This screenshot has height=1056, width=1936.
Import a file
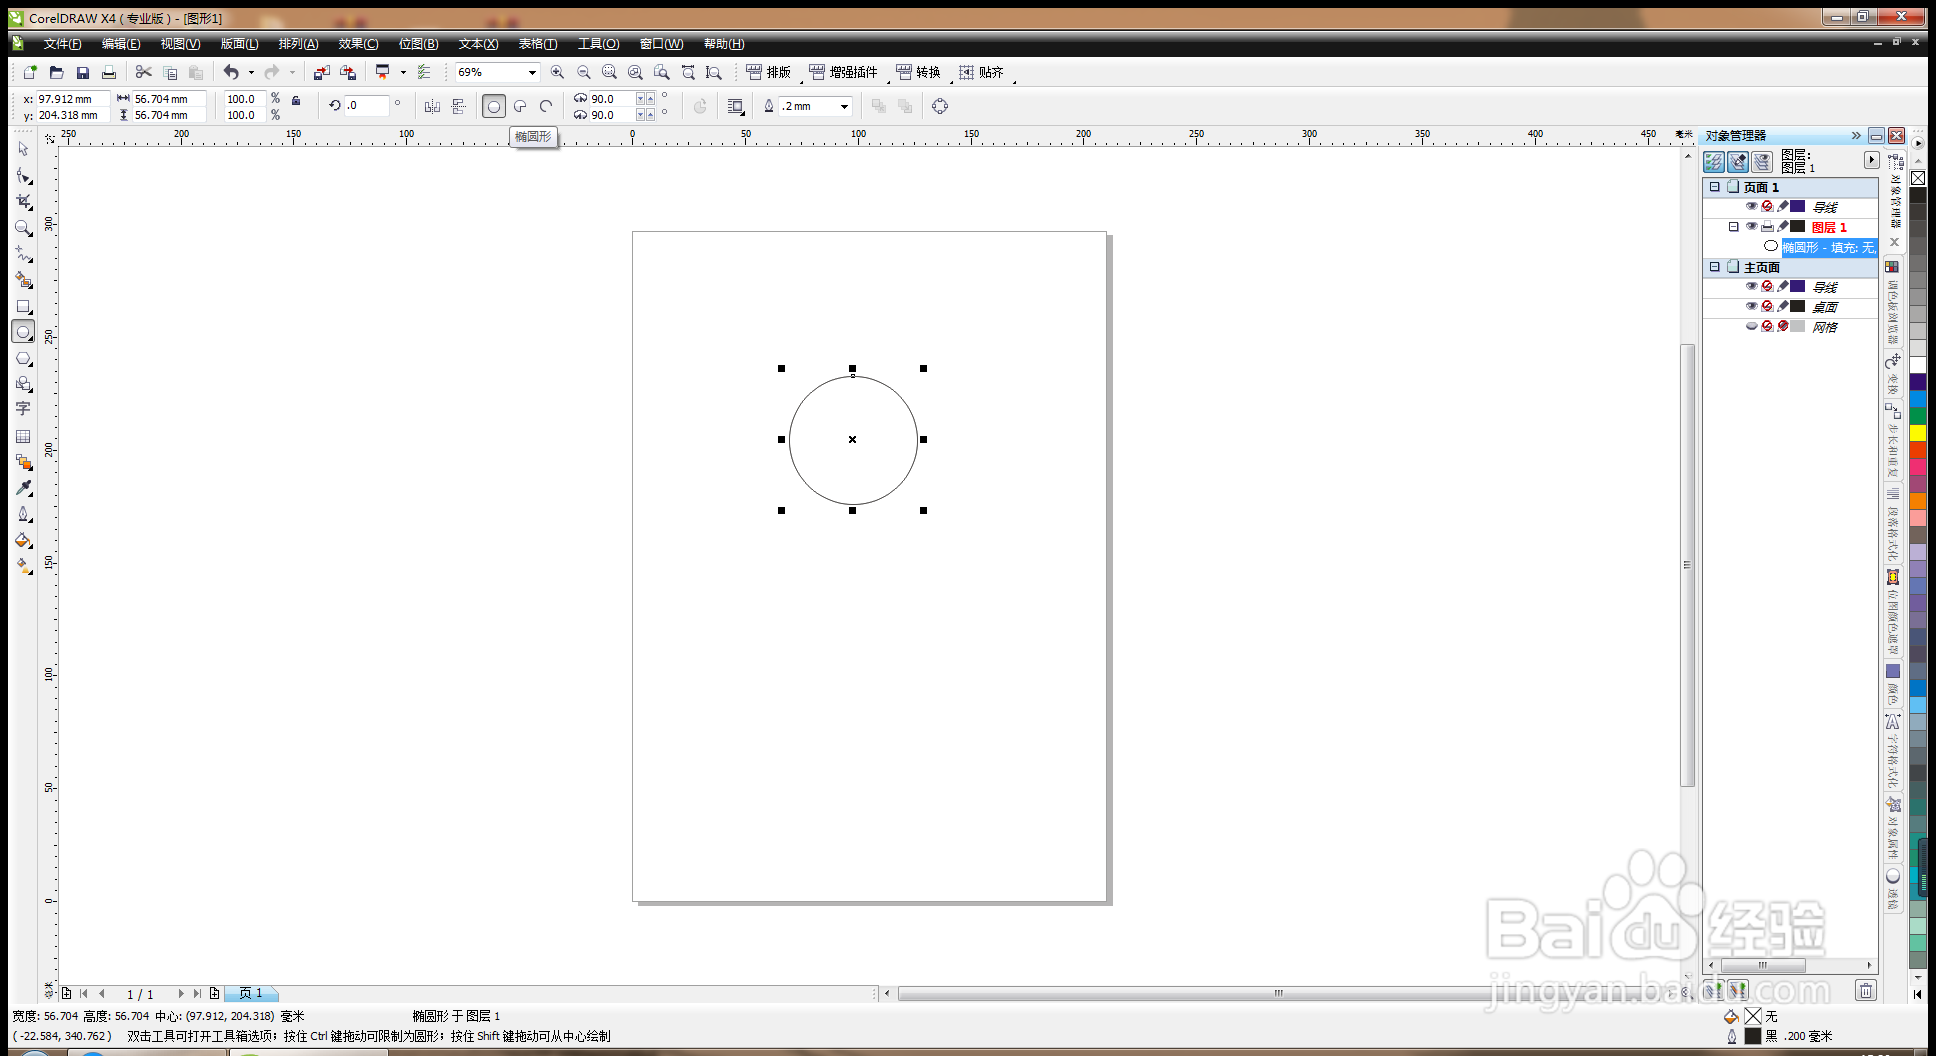(x=321, y=72)
